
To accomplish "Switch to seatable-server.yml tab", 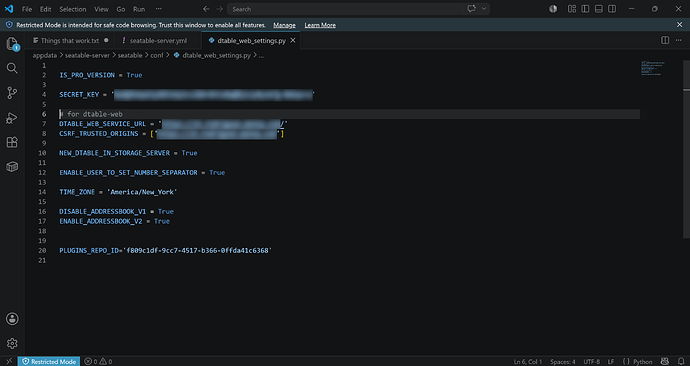I will [158, 40].
